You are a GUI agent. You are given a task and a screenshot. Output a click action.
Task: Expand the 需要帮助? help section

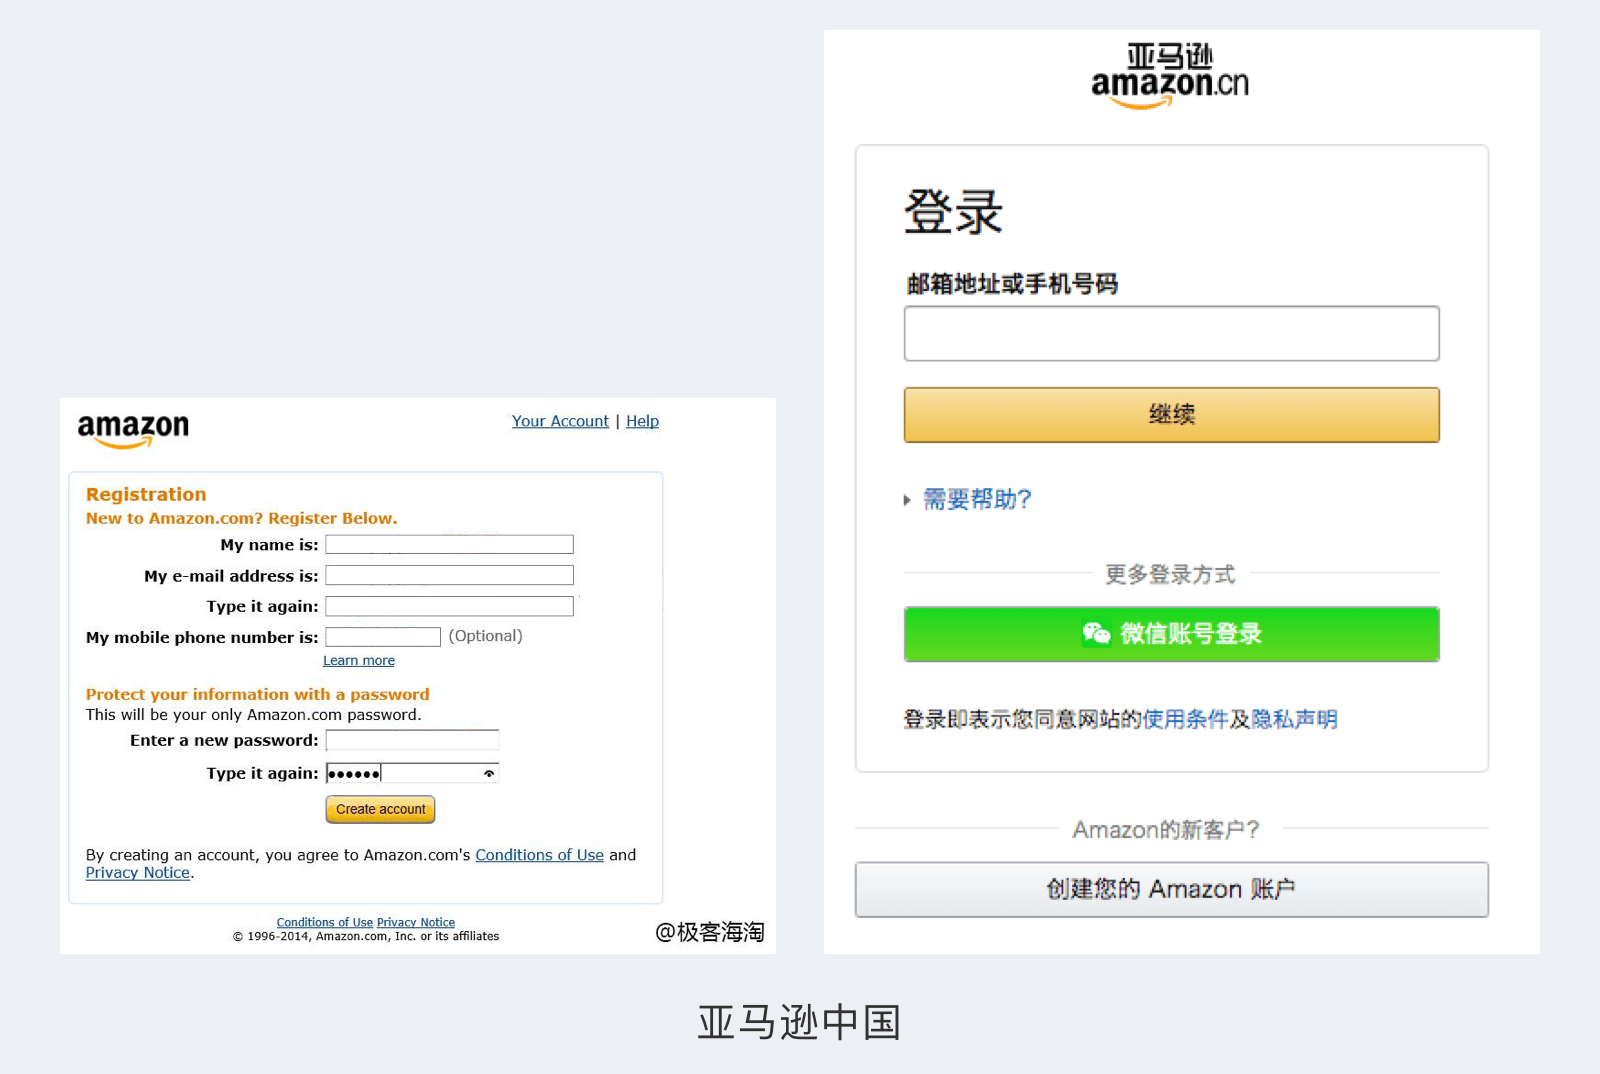tap(975, 499)
